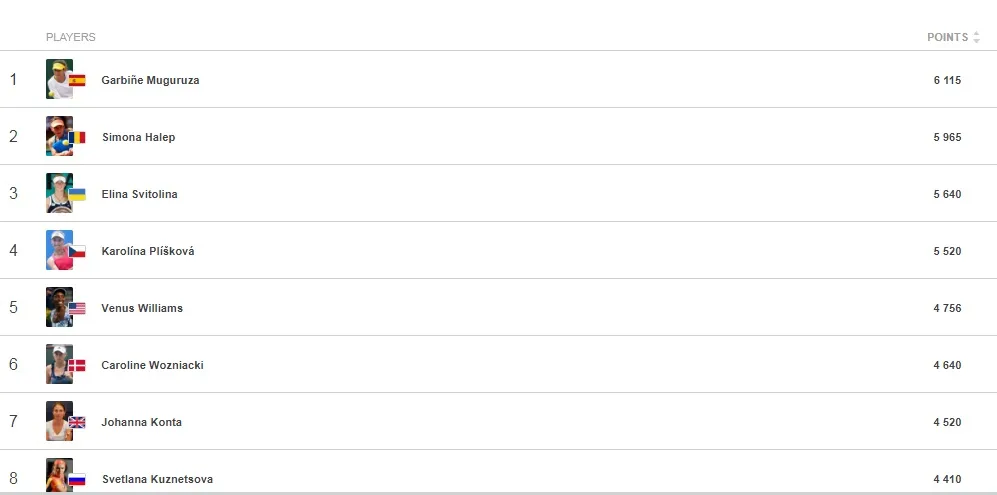Sort rankings using the POINTS arrows
Viewport: 997px width, 495px height.
976,38
